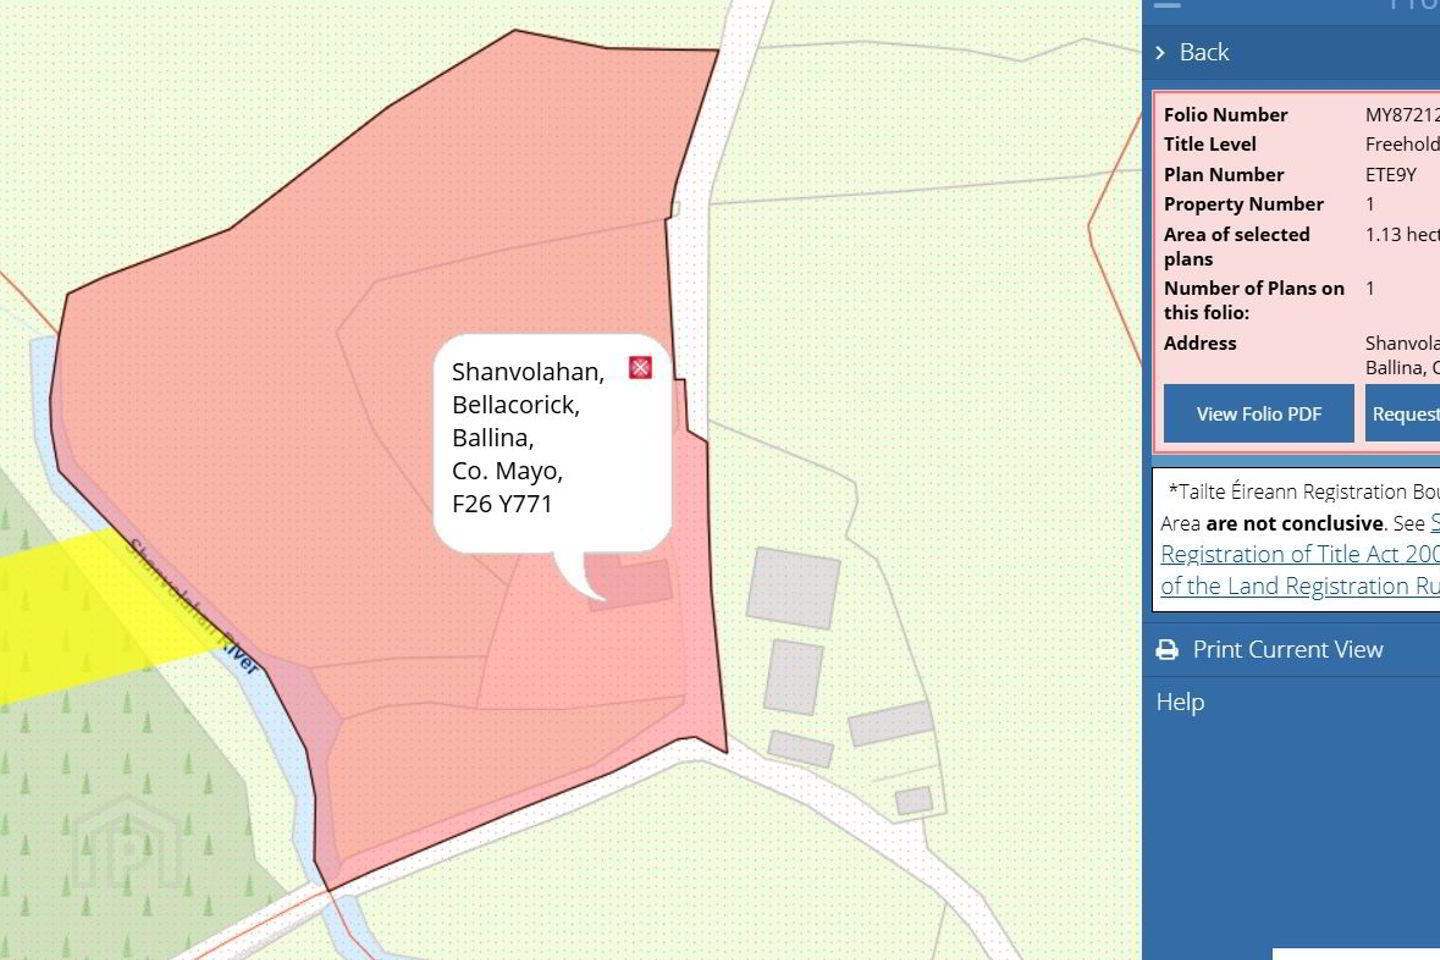Open the View Folio PDF button
Viewport: 1440px width, 960px height.
(x=1259, y=414)
